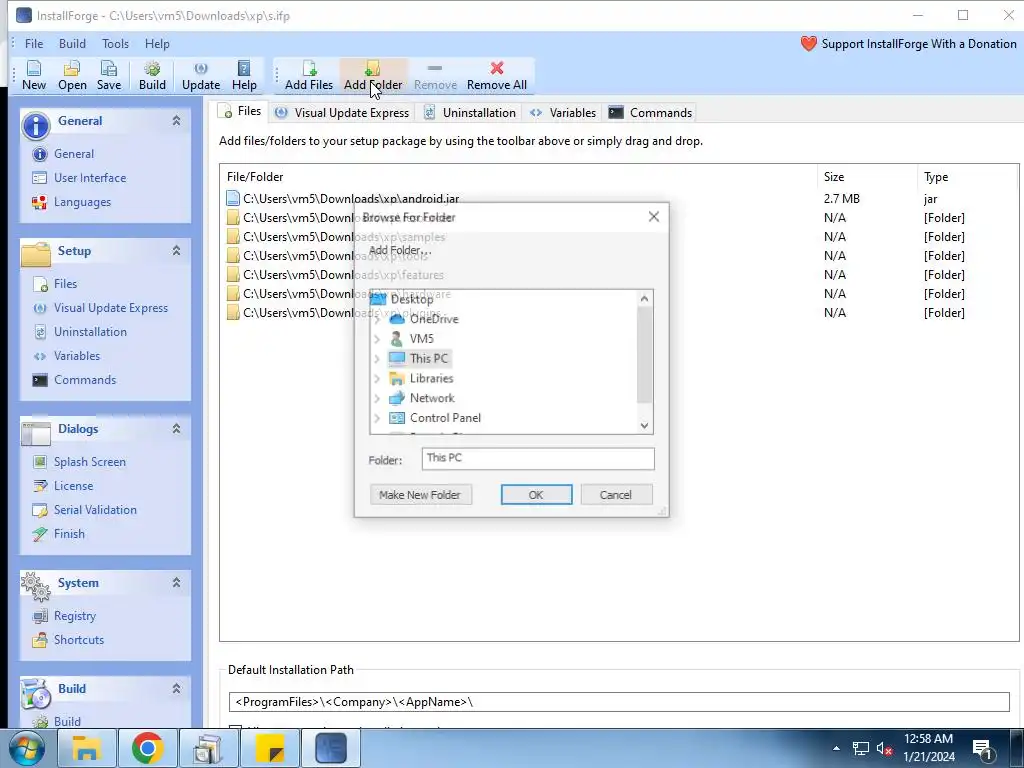The width and height of the screenshot is (1024, 768).
Task: Switch to the Visual Update Express tab
Action: [x=343, y=113]
